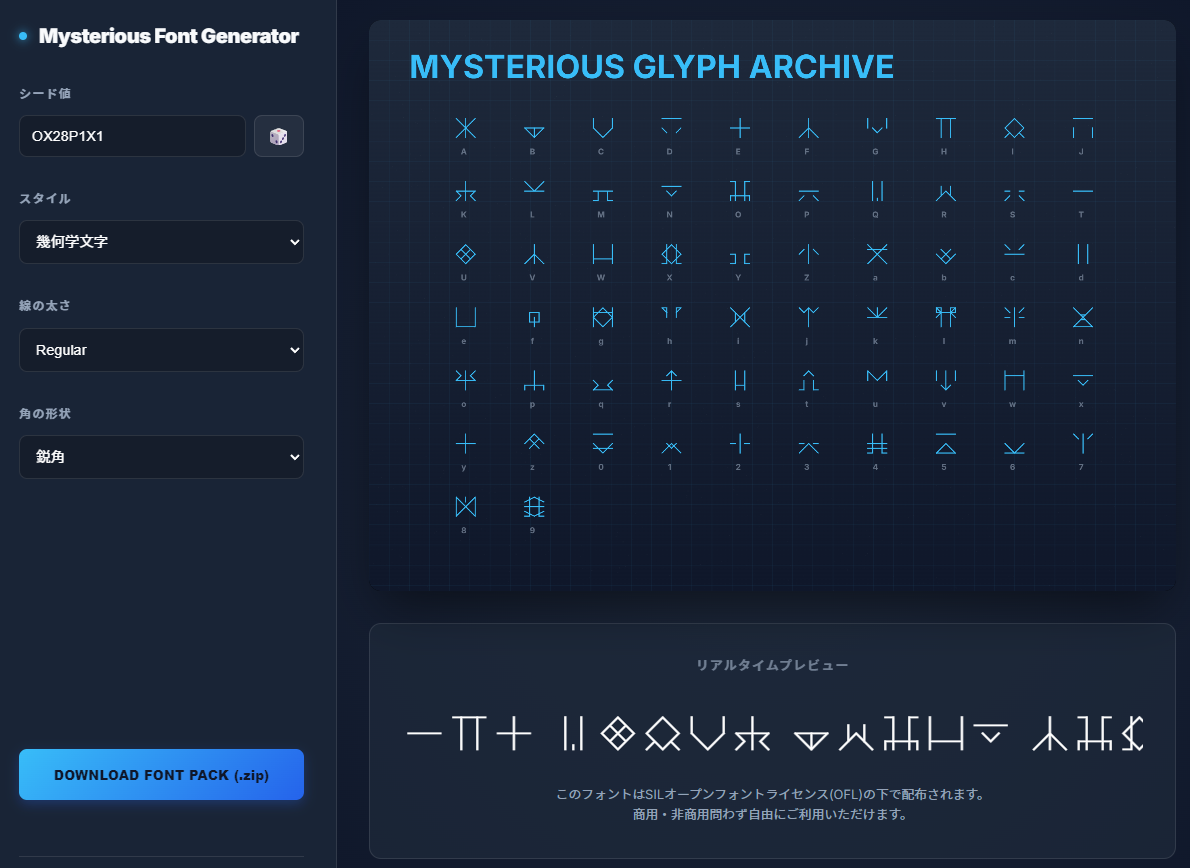Select the glyph for digit 9
This screenshot has width=1190, height=868.
[x=534, y=506]
